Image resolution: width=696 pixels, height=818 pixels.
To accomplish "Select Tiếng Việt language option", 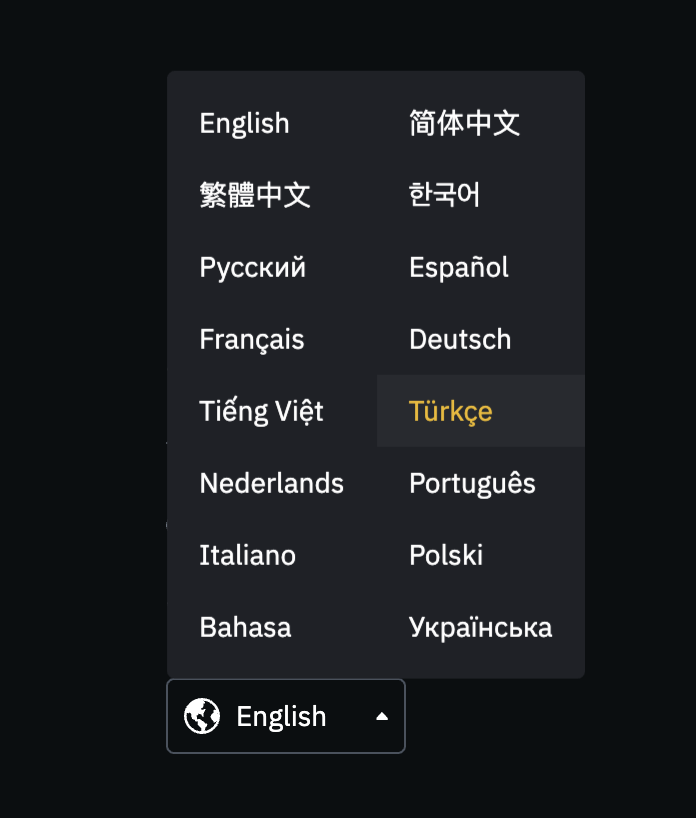I will (261, 412).
